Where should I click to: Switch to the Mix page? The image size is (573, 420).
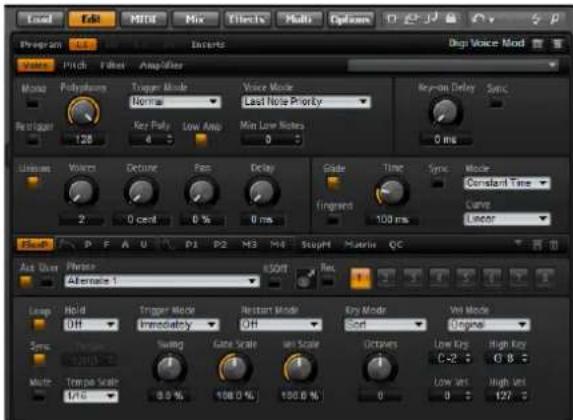[x=196, y=19]
